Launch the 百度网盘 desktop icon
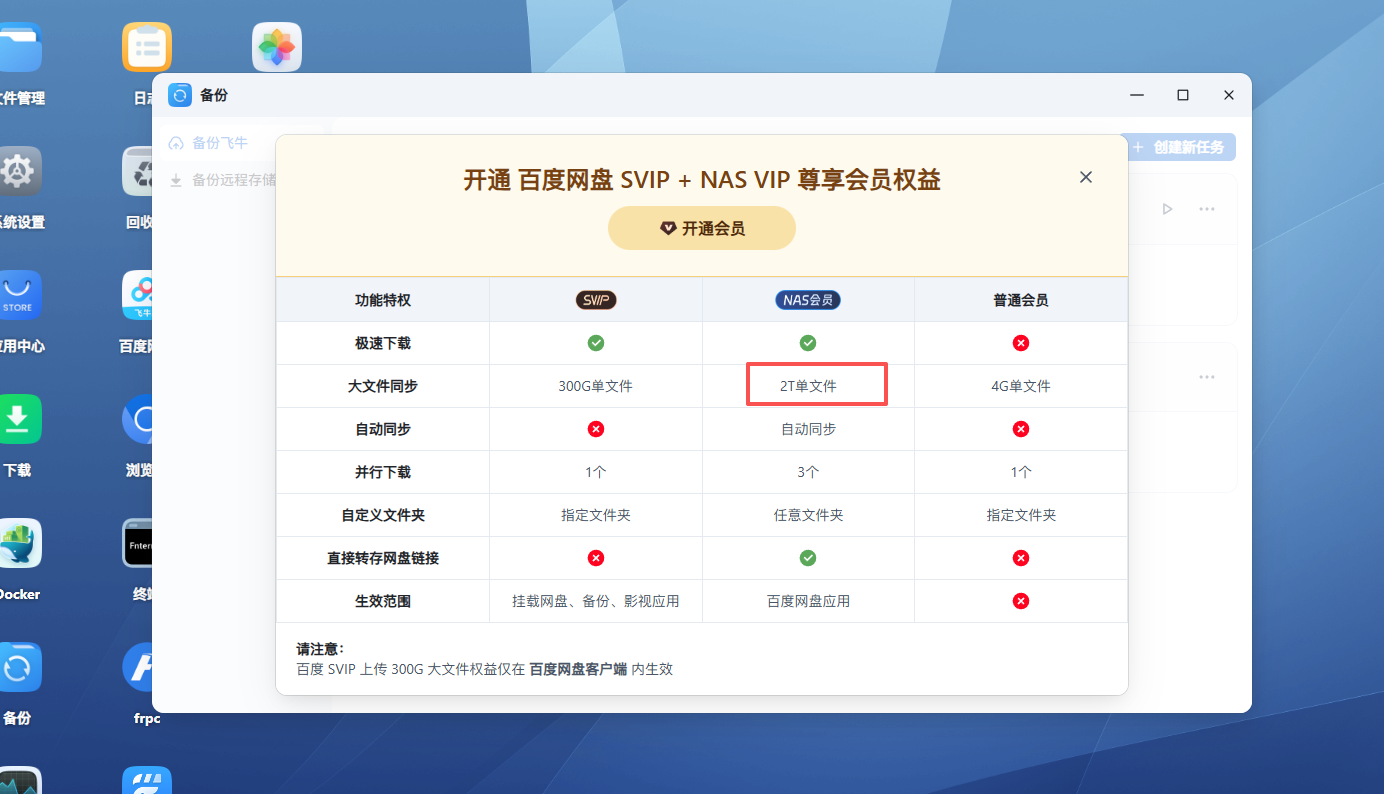Viewport: 1384px width, 794px height. 138,295
